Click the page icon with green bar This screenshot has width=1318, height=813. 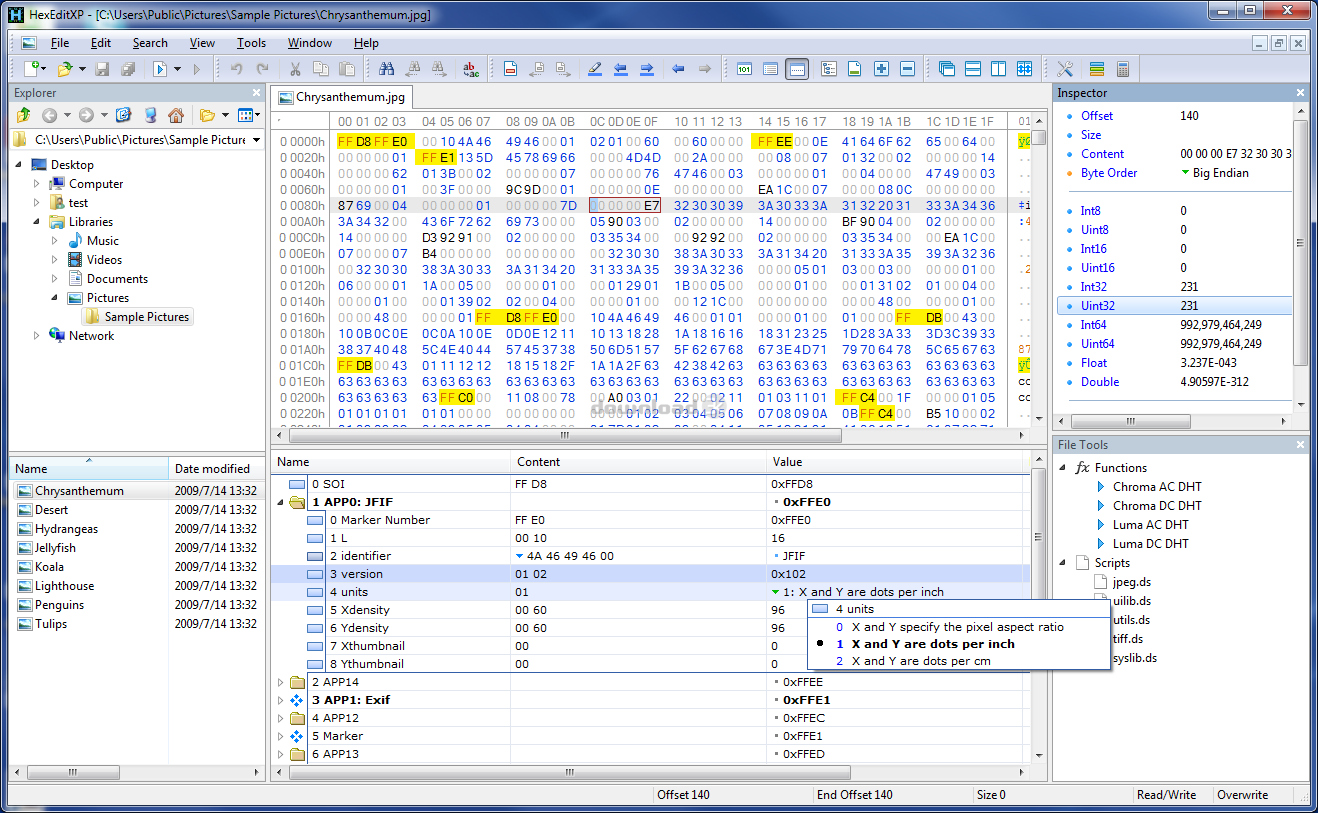855,69
